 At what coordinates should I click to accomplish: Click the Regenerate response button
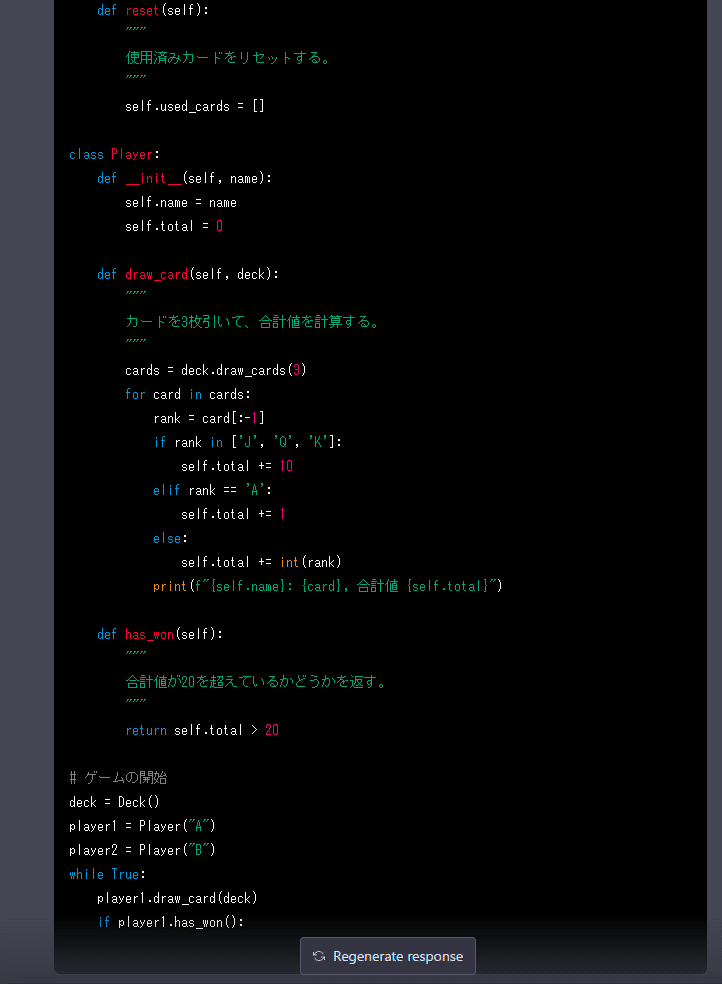pyautogui.click(x=388, y=956)
